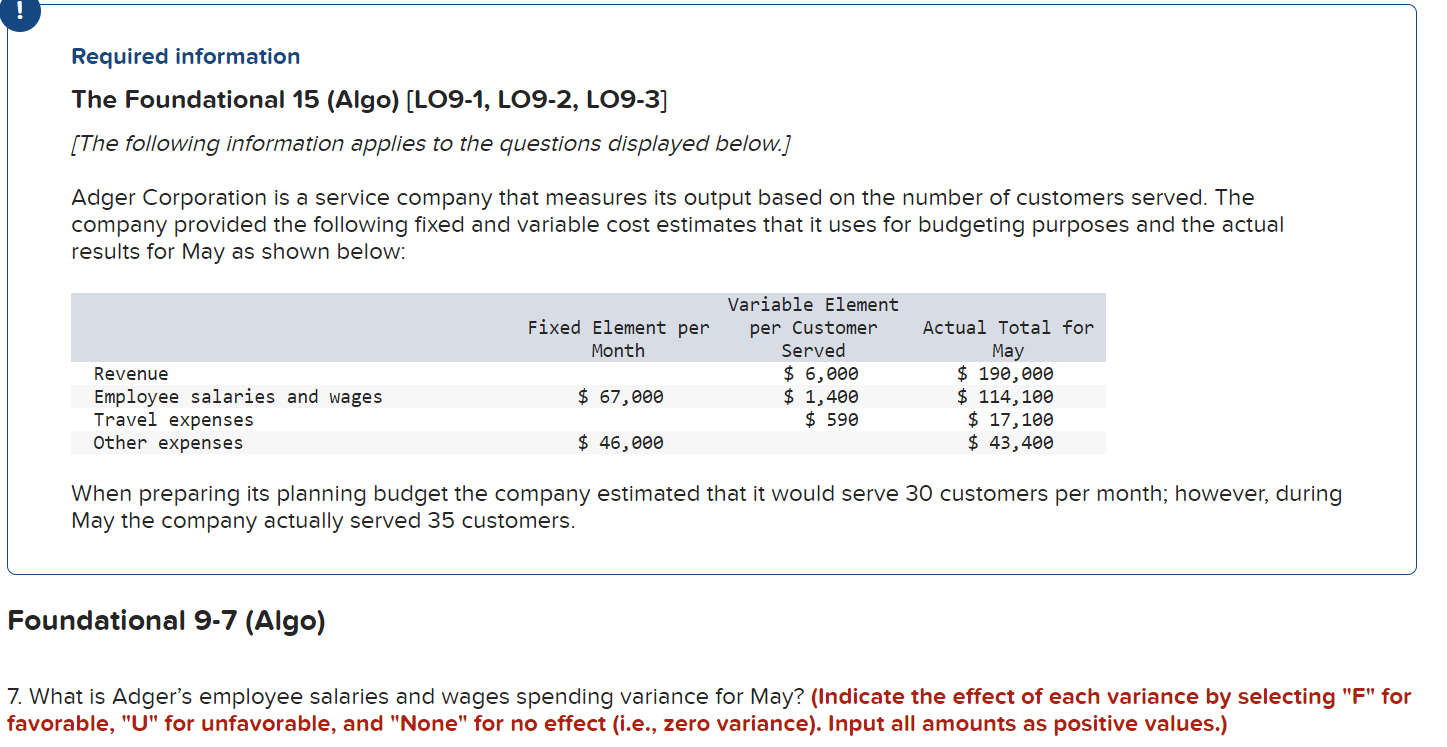This screenshot has width=1447, height=747.
Task: Click the "Travel expenses" row label
Action: click(x=174, y=420)
